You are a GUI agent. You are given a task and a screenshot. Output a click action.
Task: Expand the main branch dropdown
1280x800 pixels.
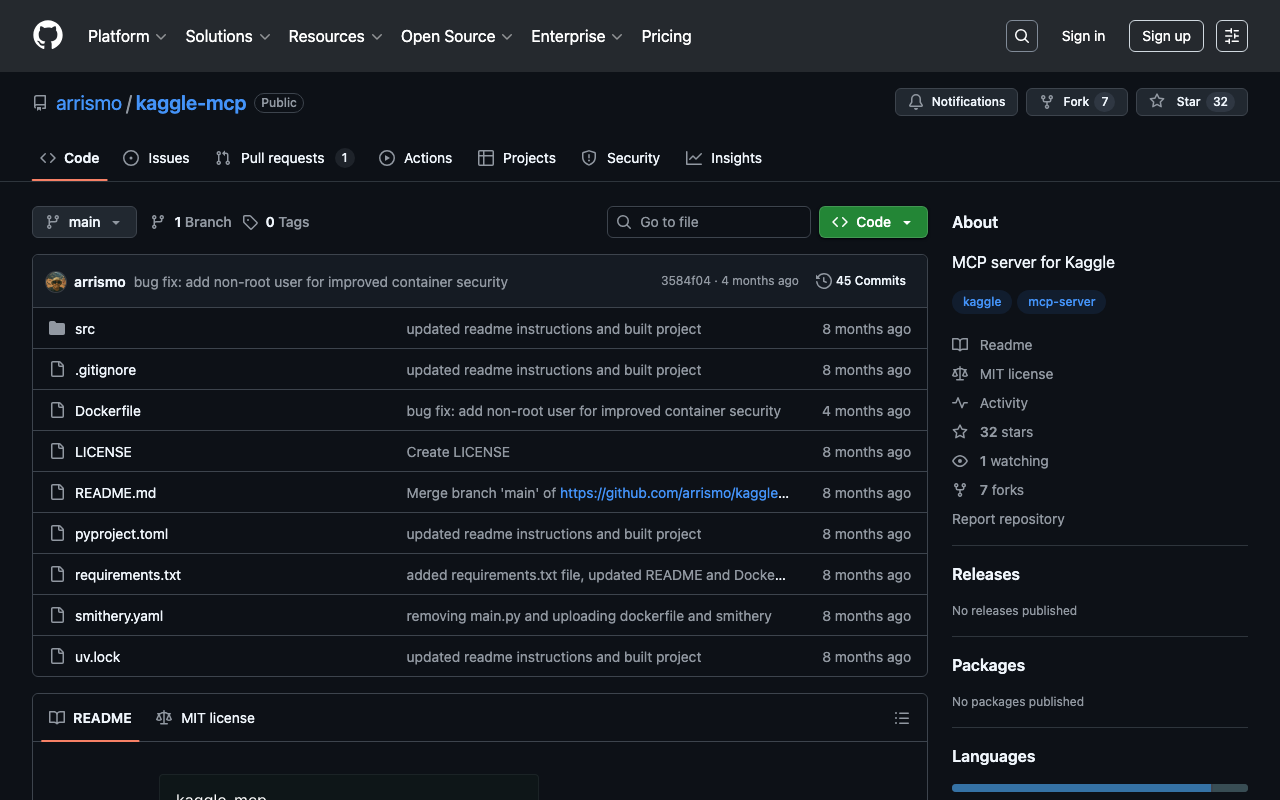coord(84,222)
